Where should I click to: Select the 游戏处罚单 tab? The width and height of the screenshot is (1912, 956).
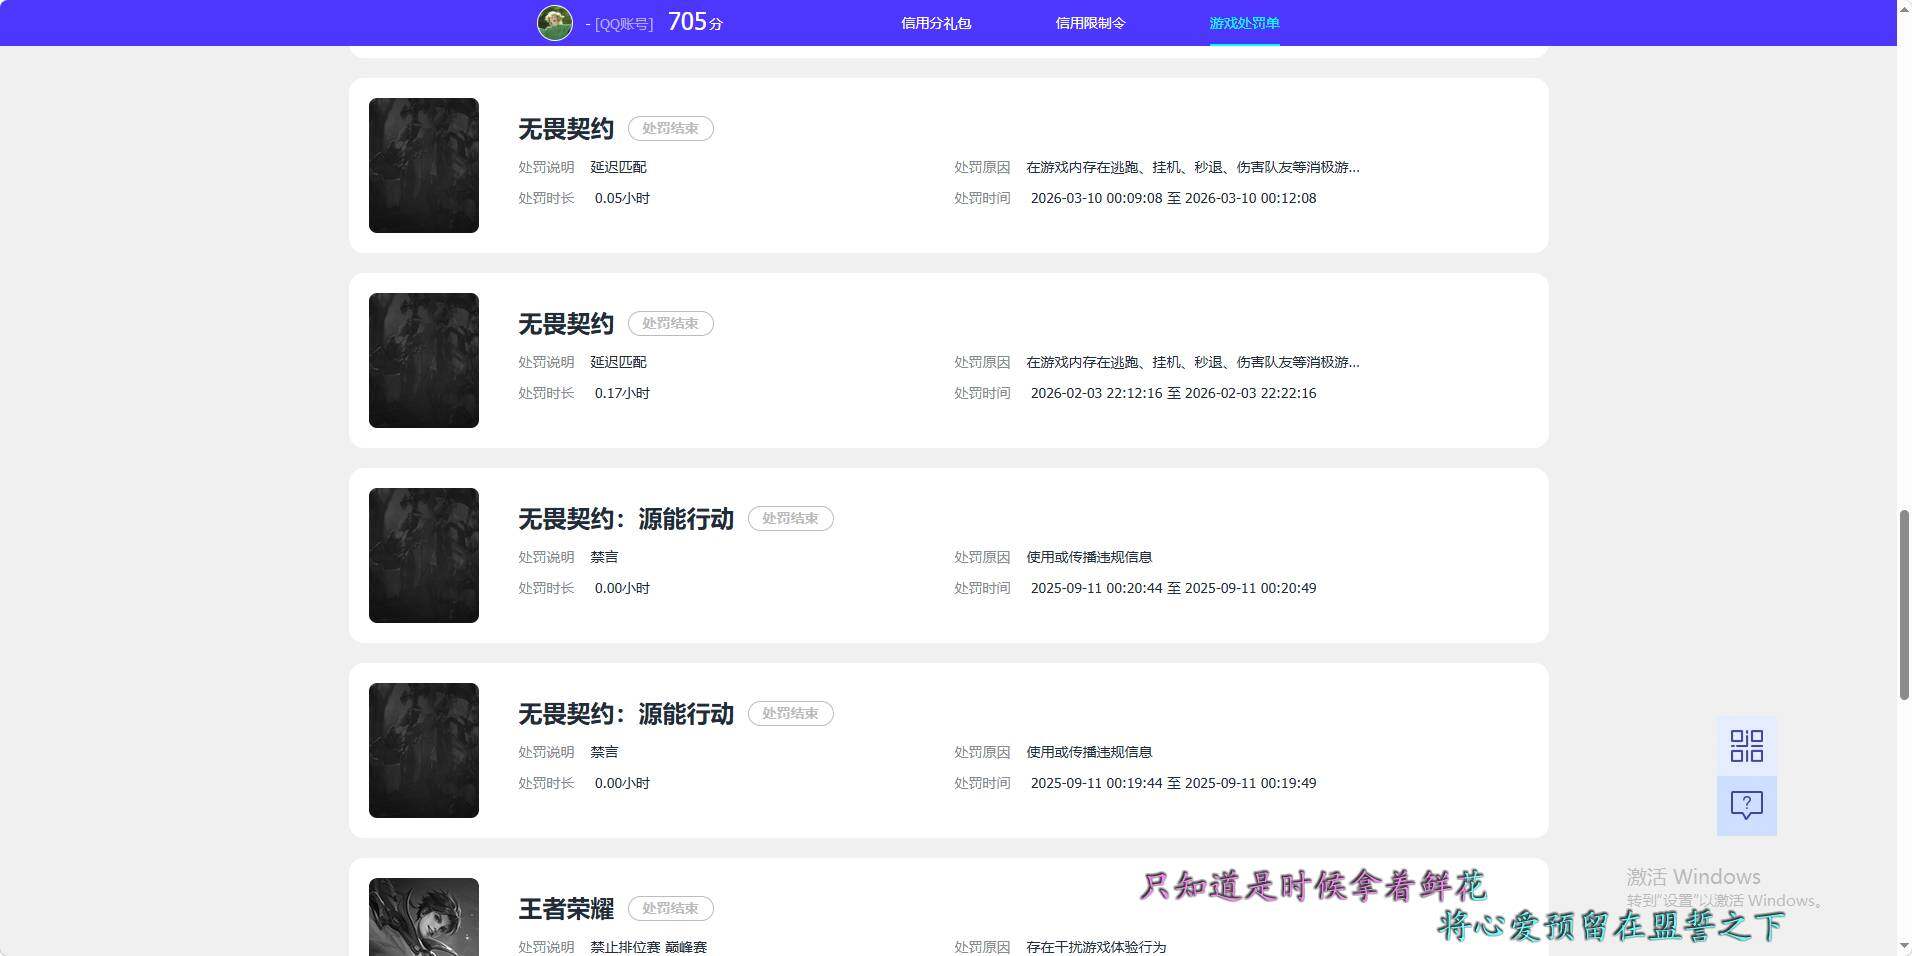click(x=1244, y=22)
